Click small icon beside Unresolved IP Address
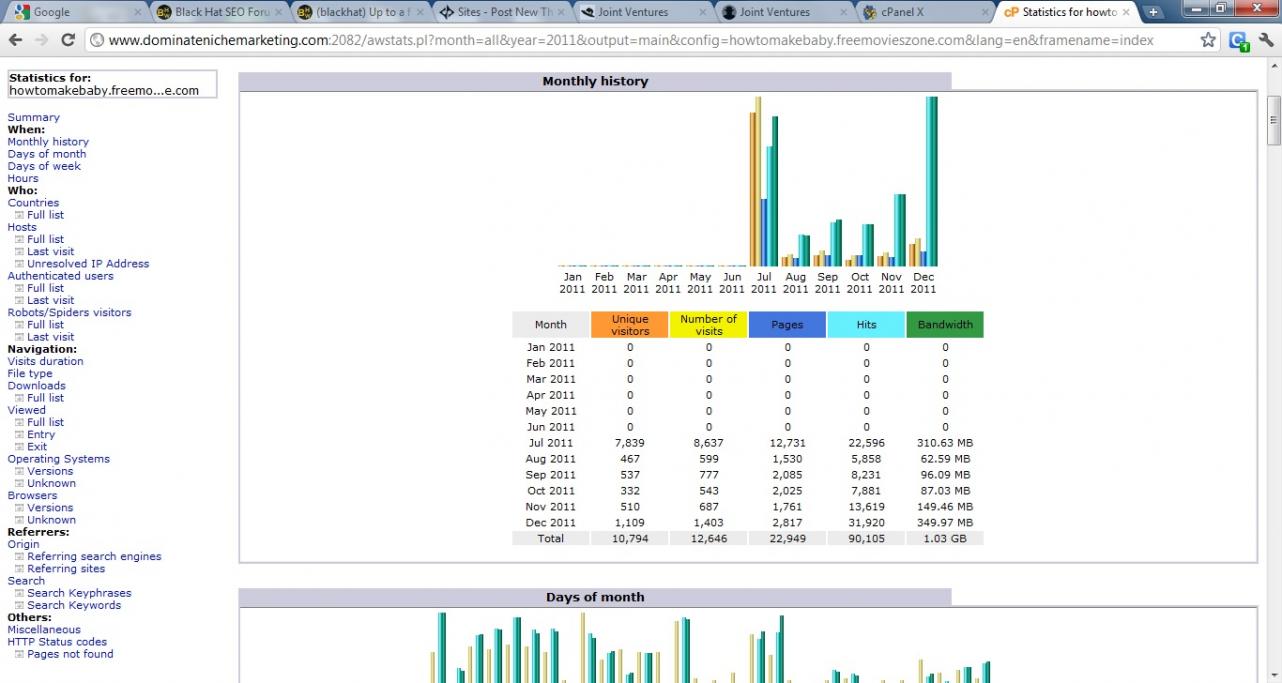 [20, 264]
